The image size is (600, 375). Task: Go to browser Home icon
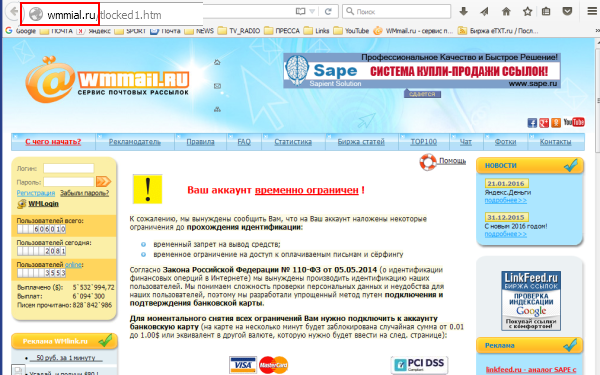pos(506,11)
